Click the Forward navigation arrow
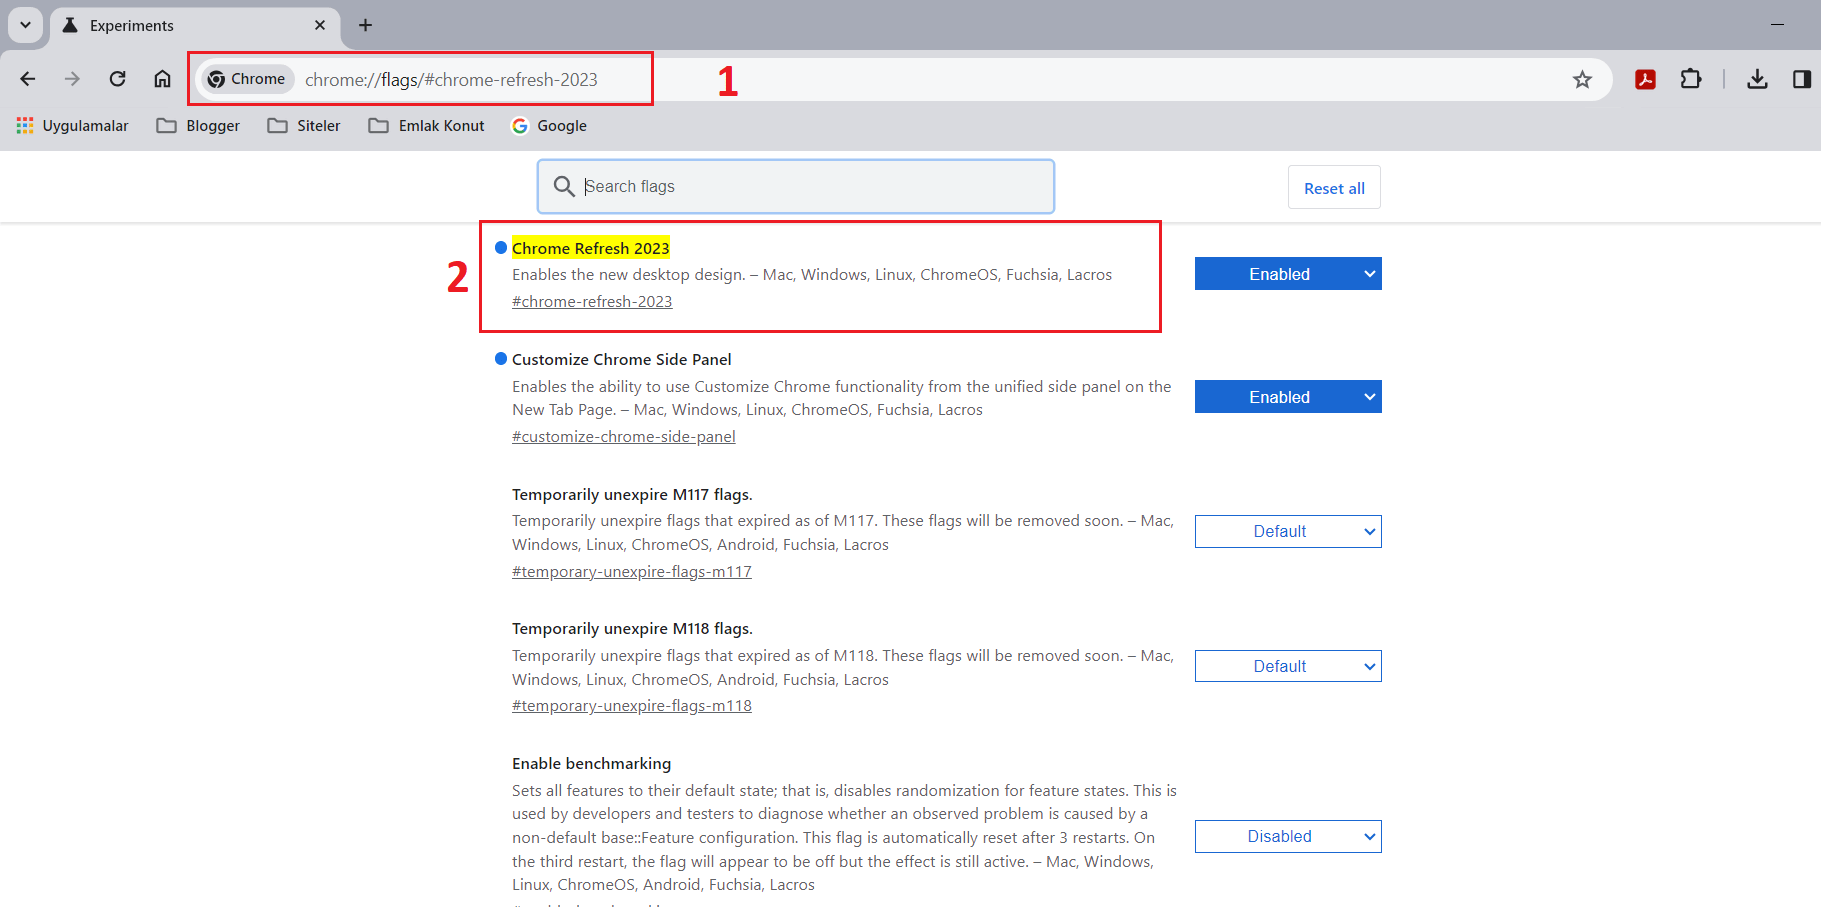 click(x=72, y=79)
